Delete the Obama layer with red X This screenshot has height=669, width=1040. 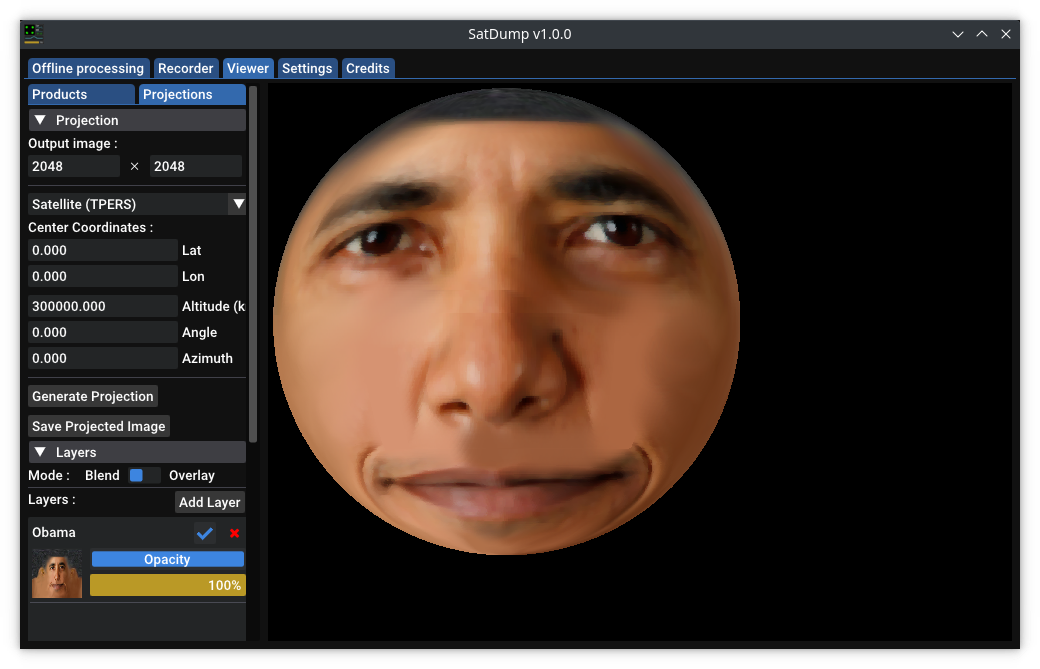234,533
